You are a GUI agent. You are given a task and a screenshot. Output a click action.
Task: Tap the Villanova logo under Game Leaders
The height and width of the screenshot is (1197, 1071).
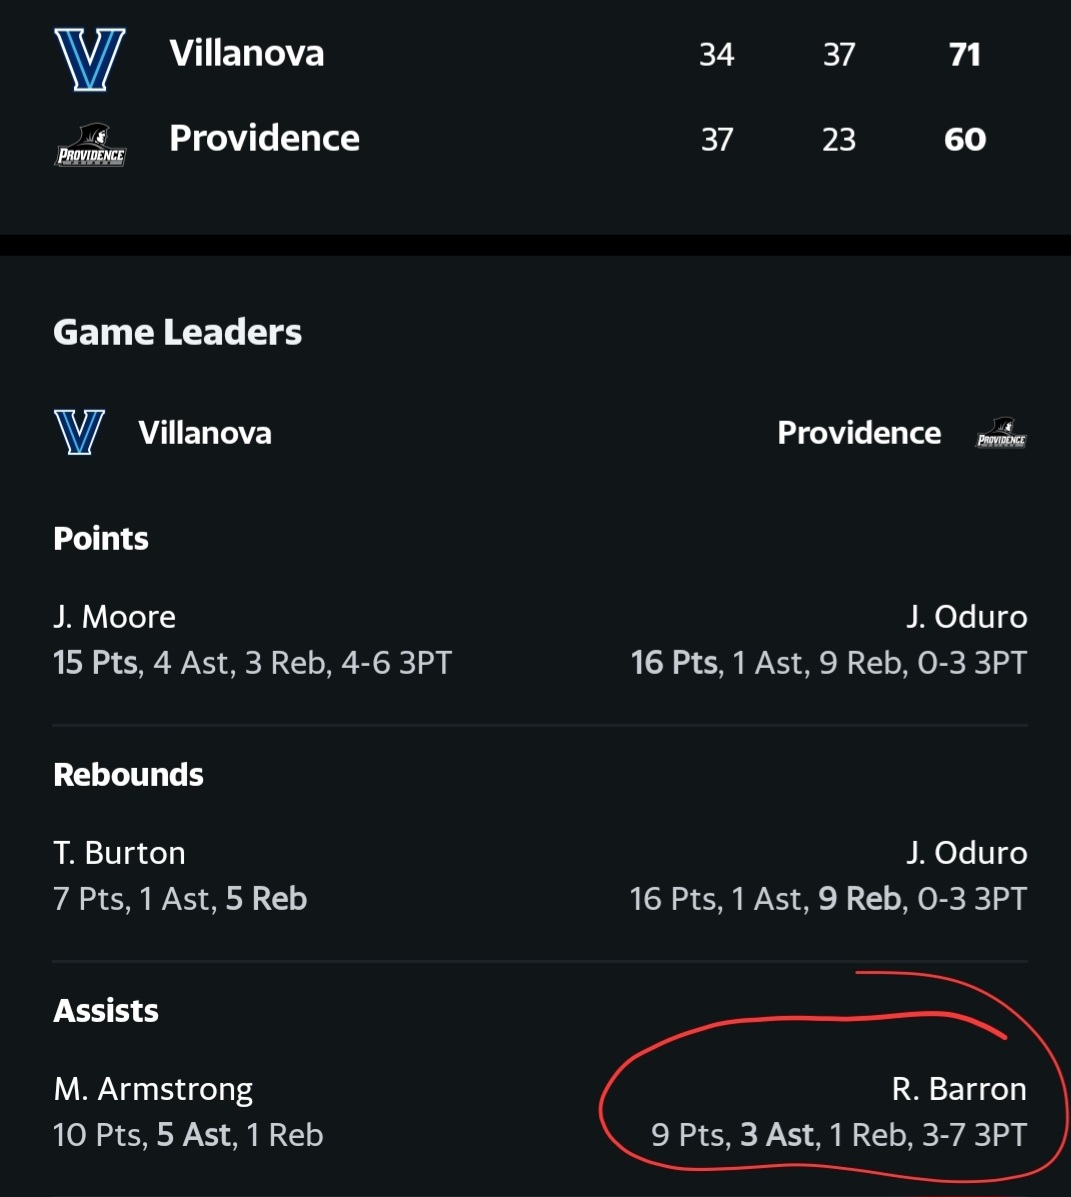point(80,432)
